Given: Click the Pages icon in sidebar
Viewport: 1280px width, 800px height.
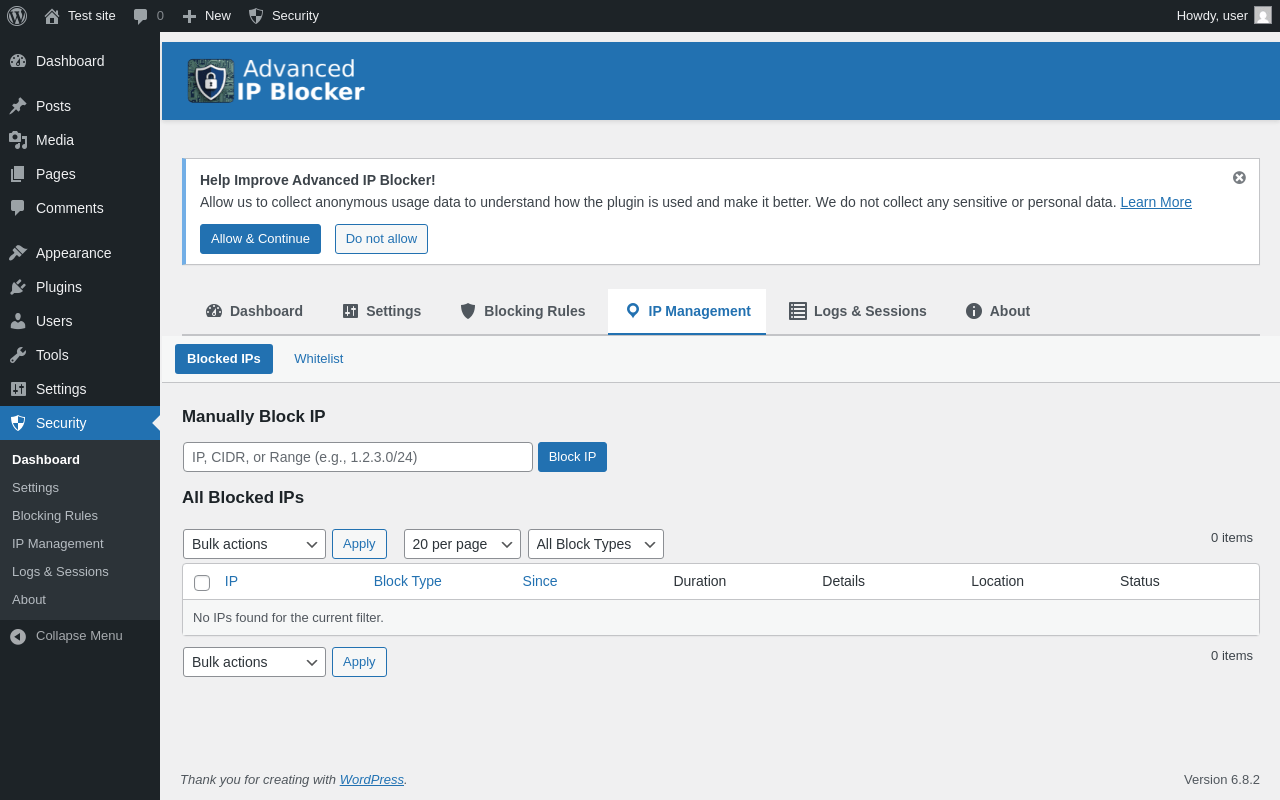Looking at the screenshot, I should (x=18, y=174).
